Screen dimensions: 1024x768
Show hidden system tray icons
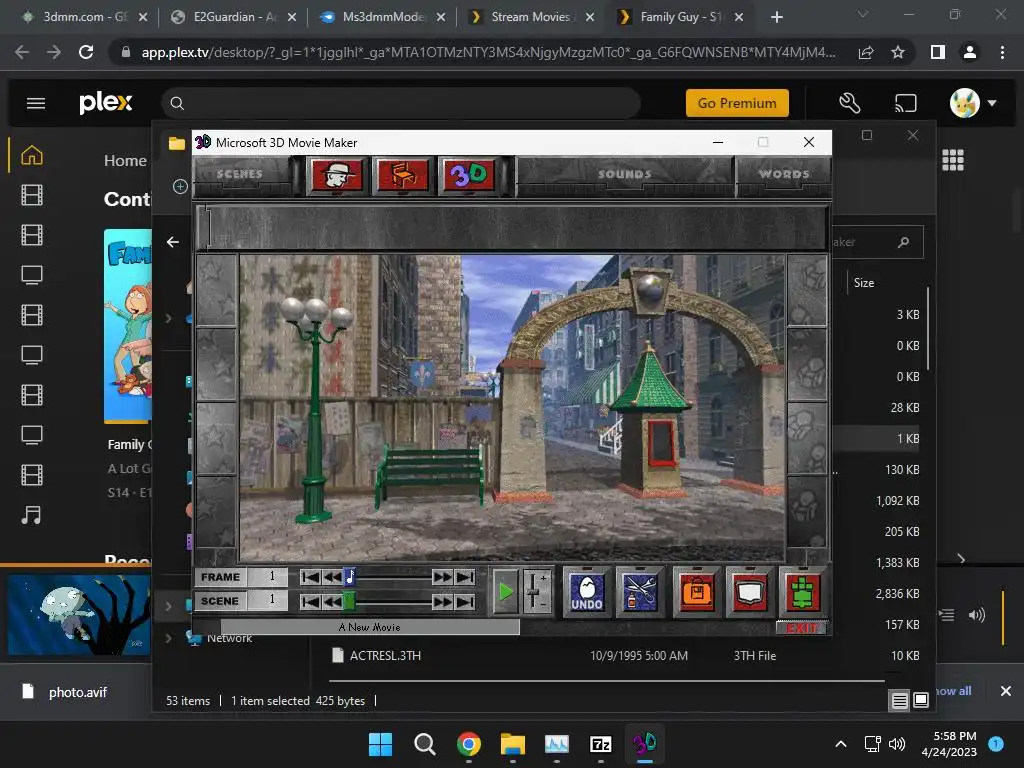pyautogui.click(x=841, y=744)
